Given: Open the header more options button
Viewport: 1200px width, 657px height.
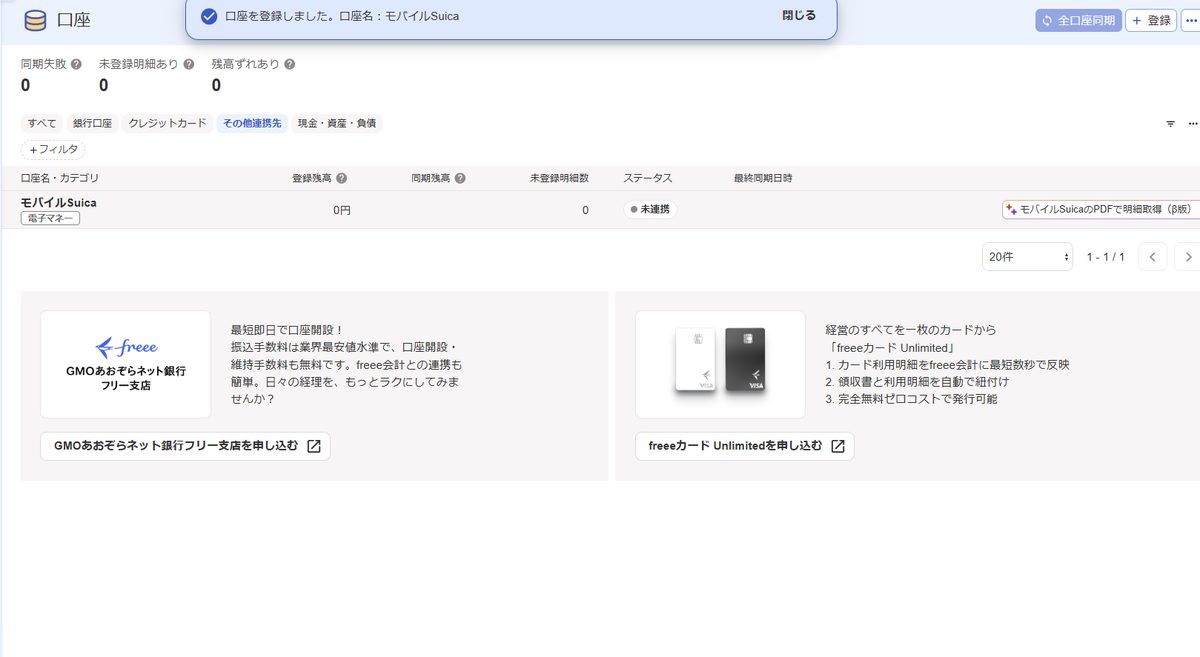Looking at the screenshot, I should (1190, 20).
